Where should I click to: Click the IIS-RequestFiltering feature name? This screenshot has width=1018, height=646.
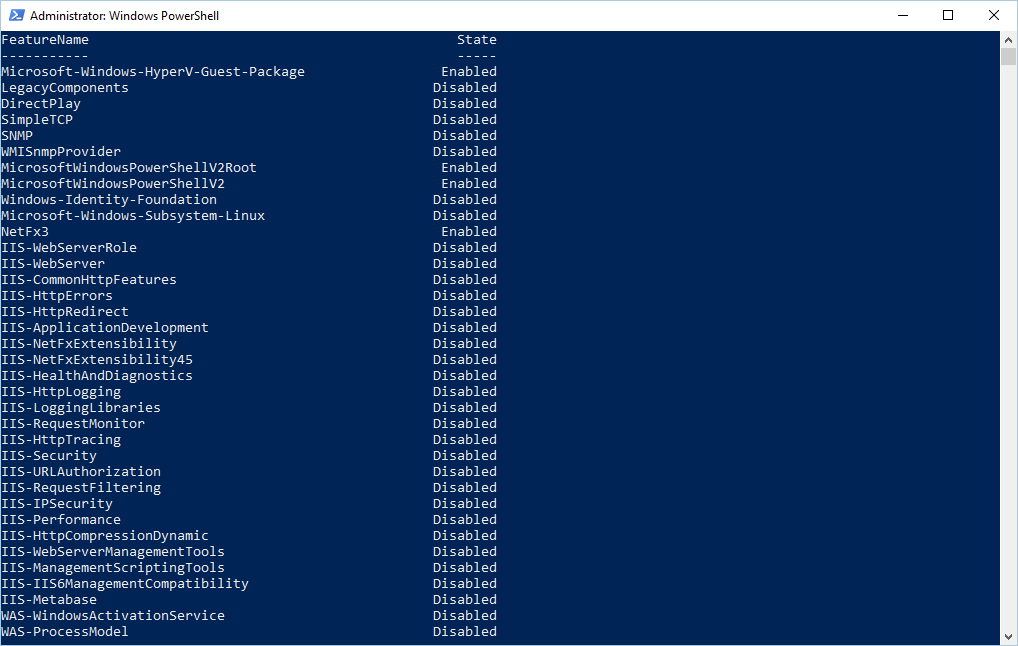[x=81, y=488]
